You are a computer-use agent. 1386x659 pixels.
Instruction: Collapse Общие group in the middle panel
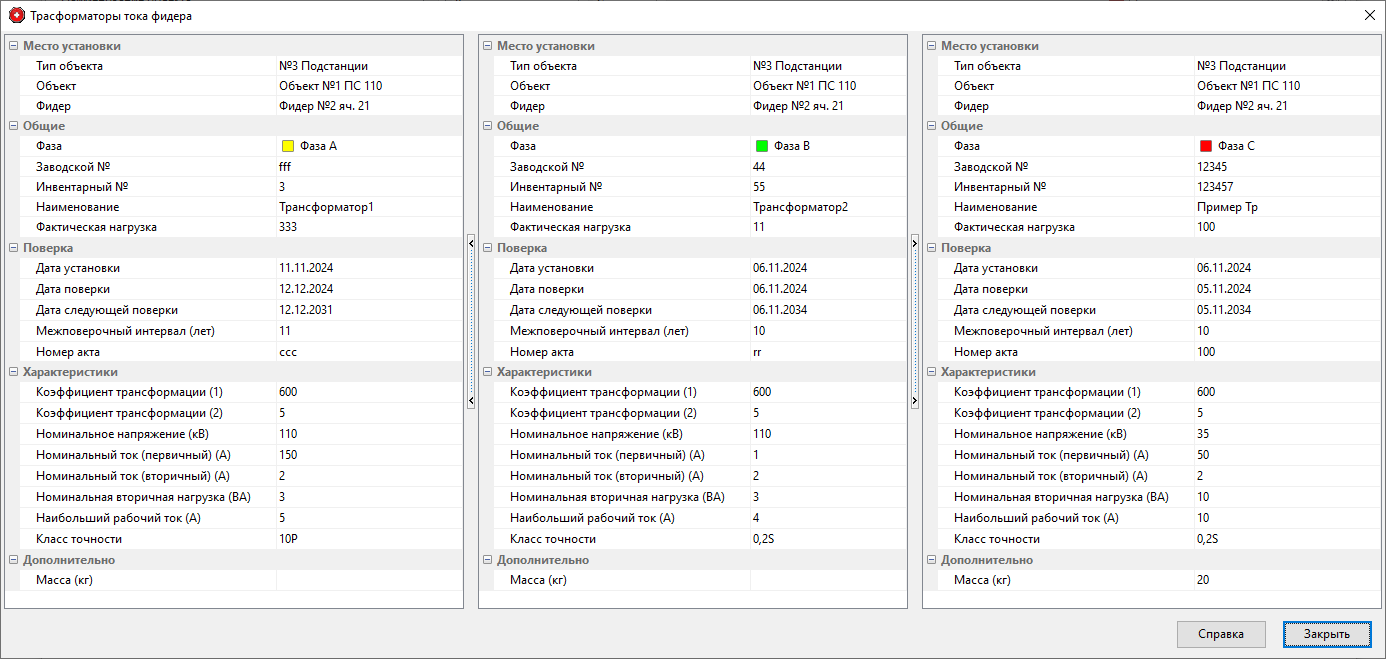(x=487, y=126)
